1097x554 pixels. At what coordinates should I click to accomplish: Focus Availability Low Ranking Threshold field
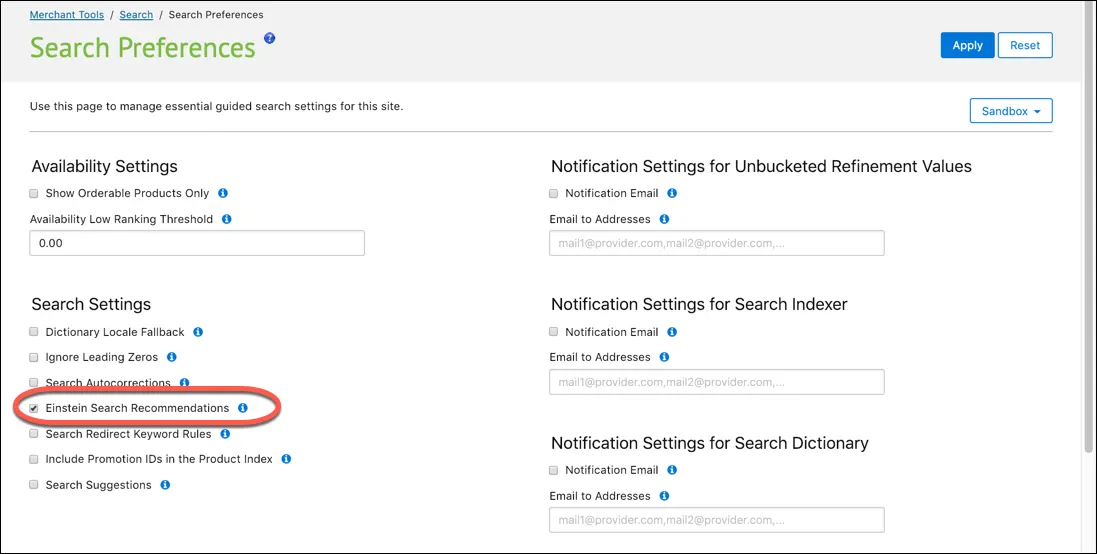[197, 243]
